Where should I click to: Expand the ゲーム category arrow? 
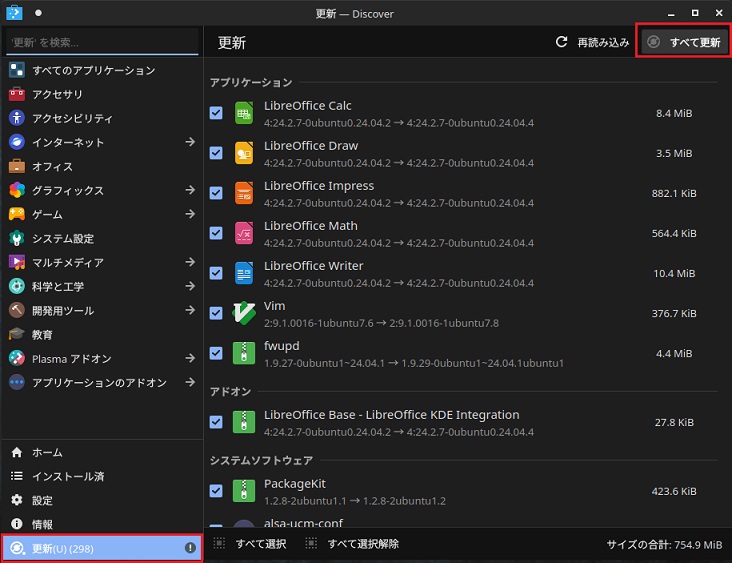(190, 214)
